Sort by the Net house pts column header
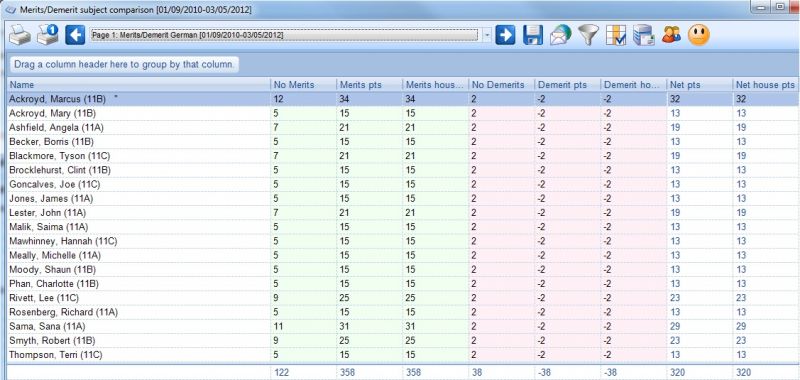 point(765,85)
